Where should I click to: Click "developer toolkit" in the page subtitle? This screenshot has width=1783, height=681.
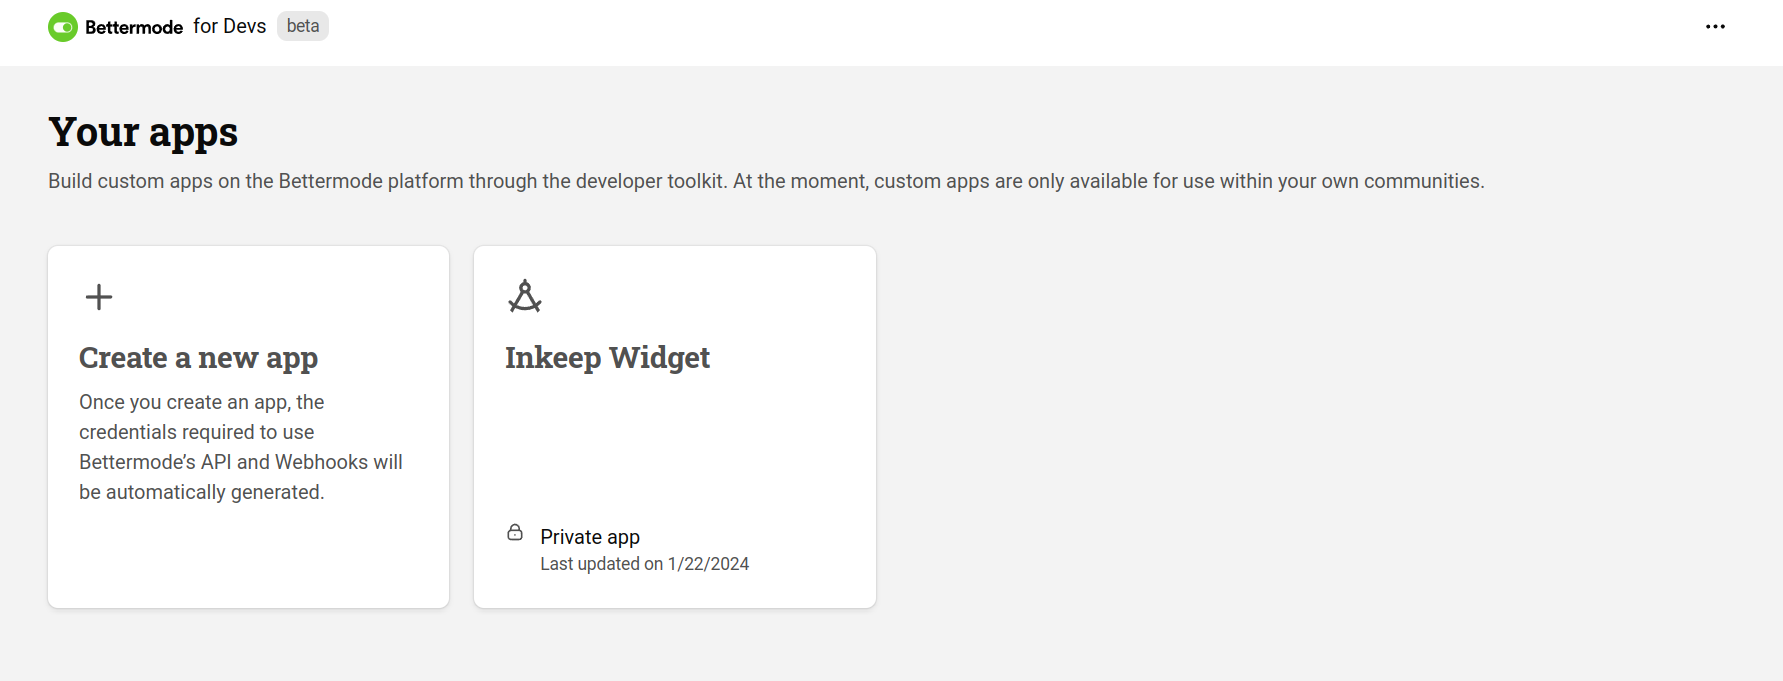tap(651, 181)
